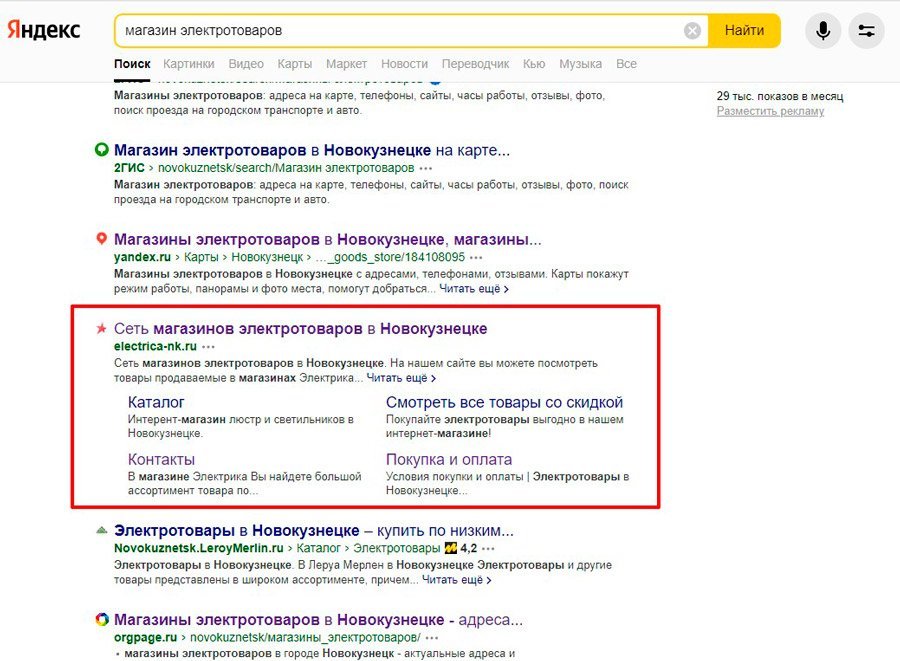This screenshot has height=661, width=900.
Task: Open options dots next to orgpage.ru URL
Action: click(432, 637)
